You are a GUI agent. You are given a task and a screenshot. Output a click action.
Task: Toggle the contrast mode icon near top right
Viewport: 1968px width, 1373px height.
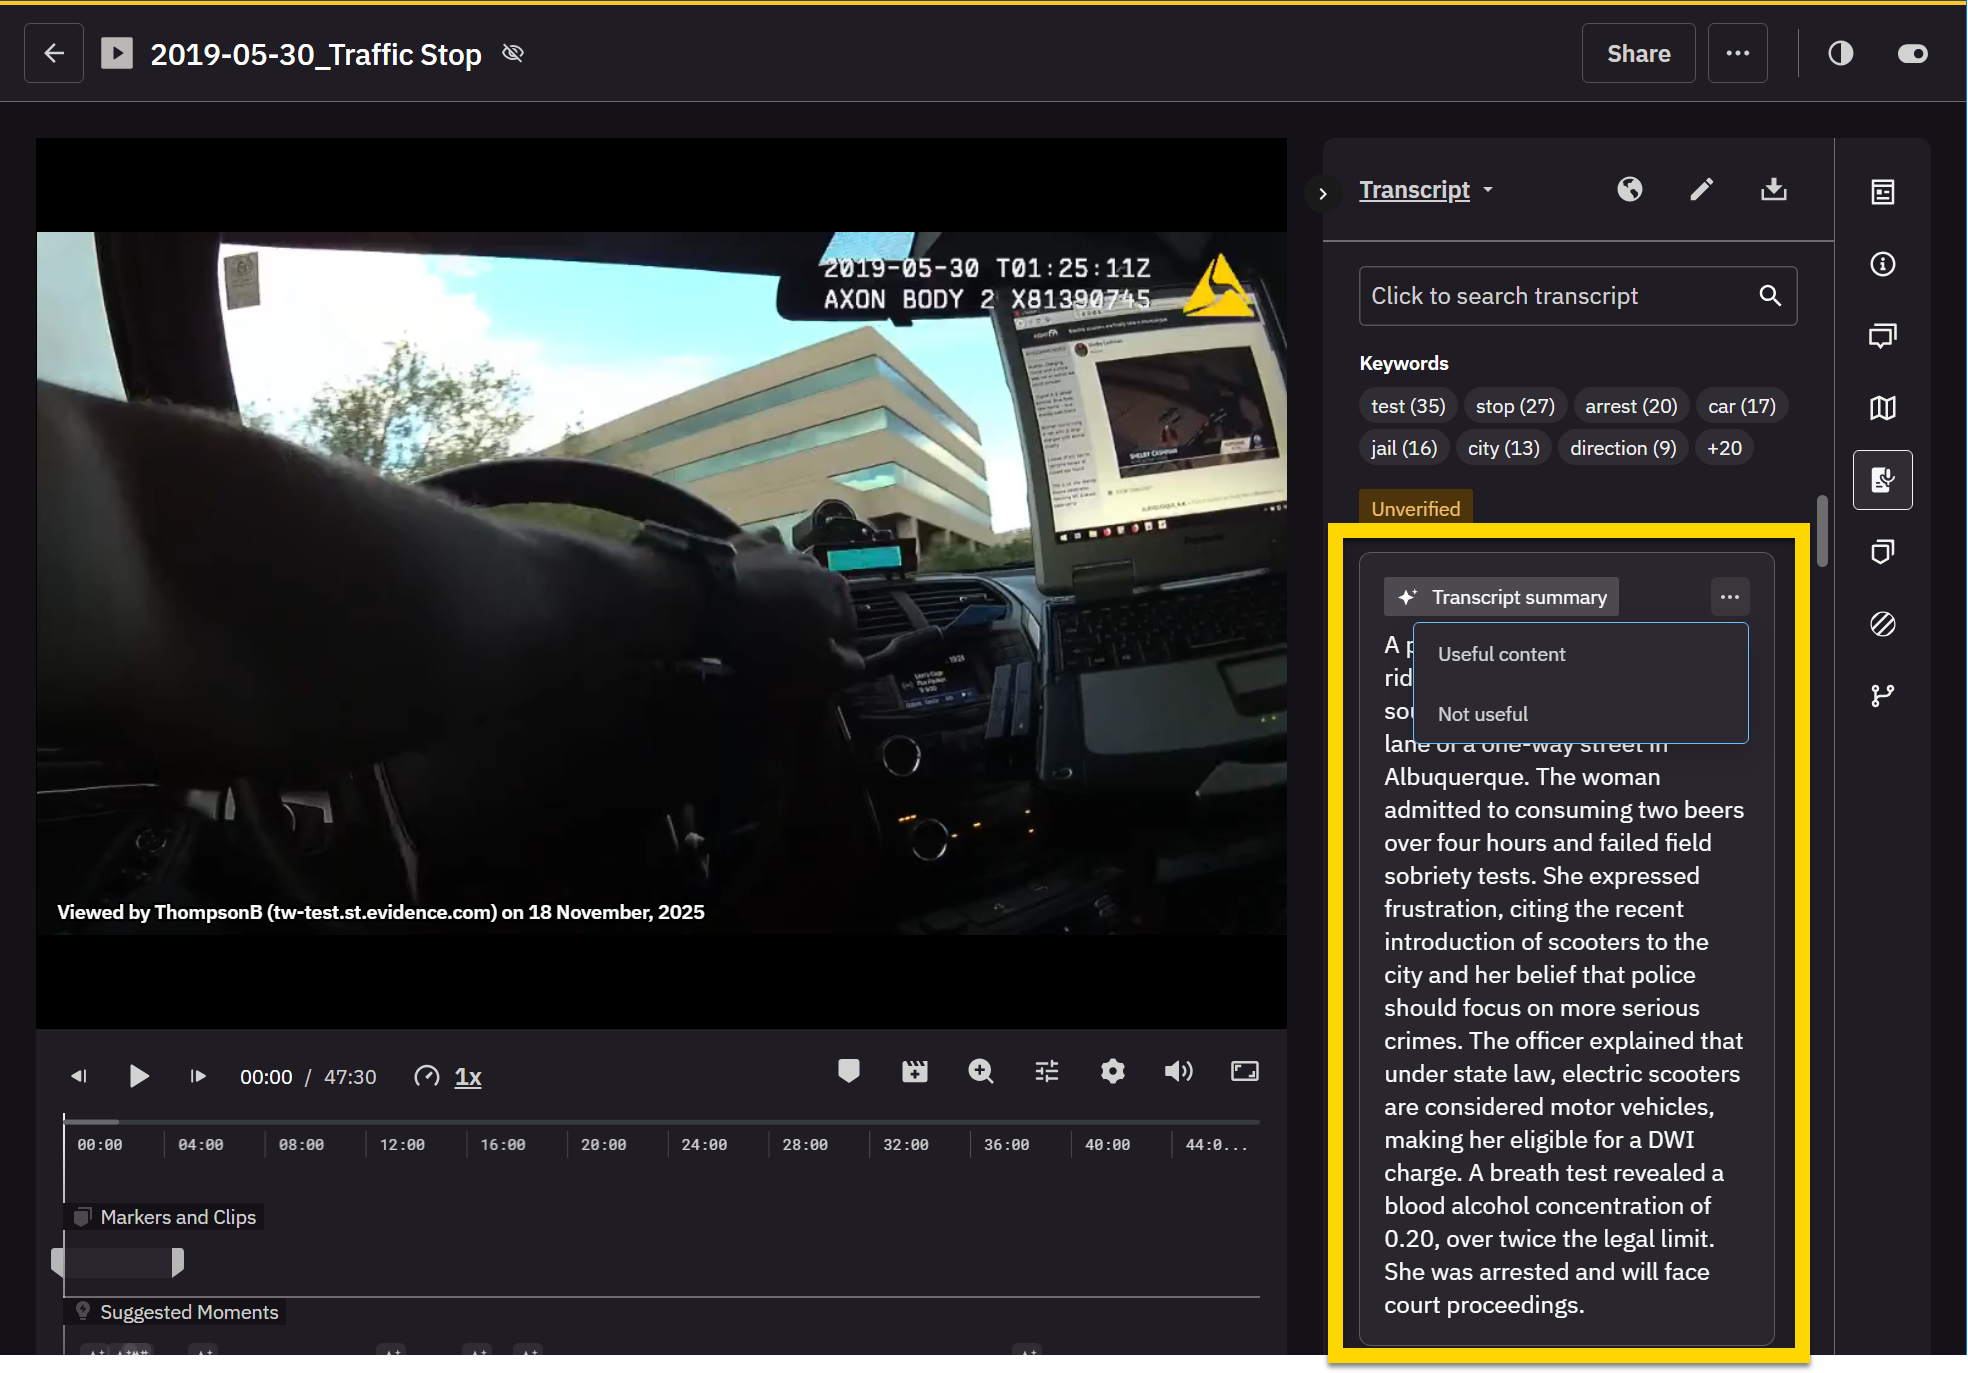[x=1841, y=53]
